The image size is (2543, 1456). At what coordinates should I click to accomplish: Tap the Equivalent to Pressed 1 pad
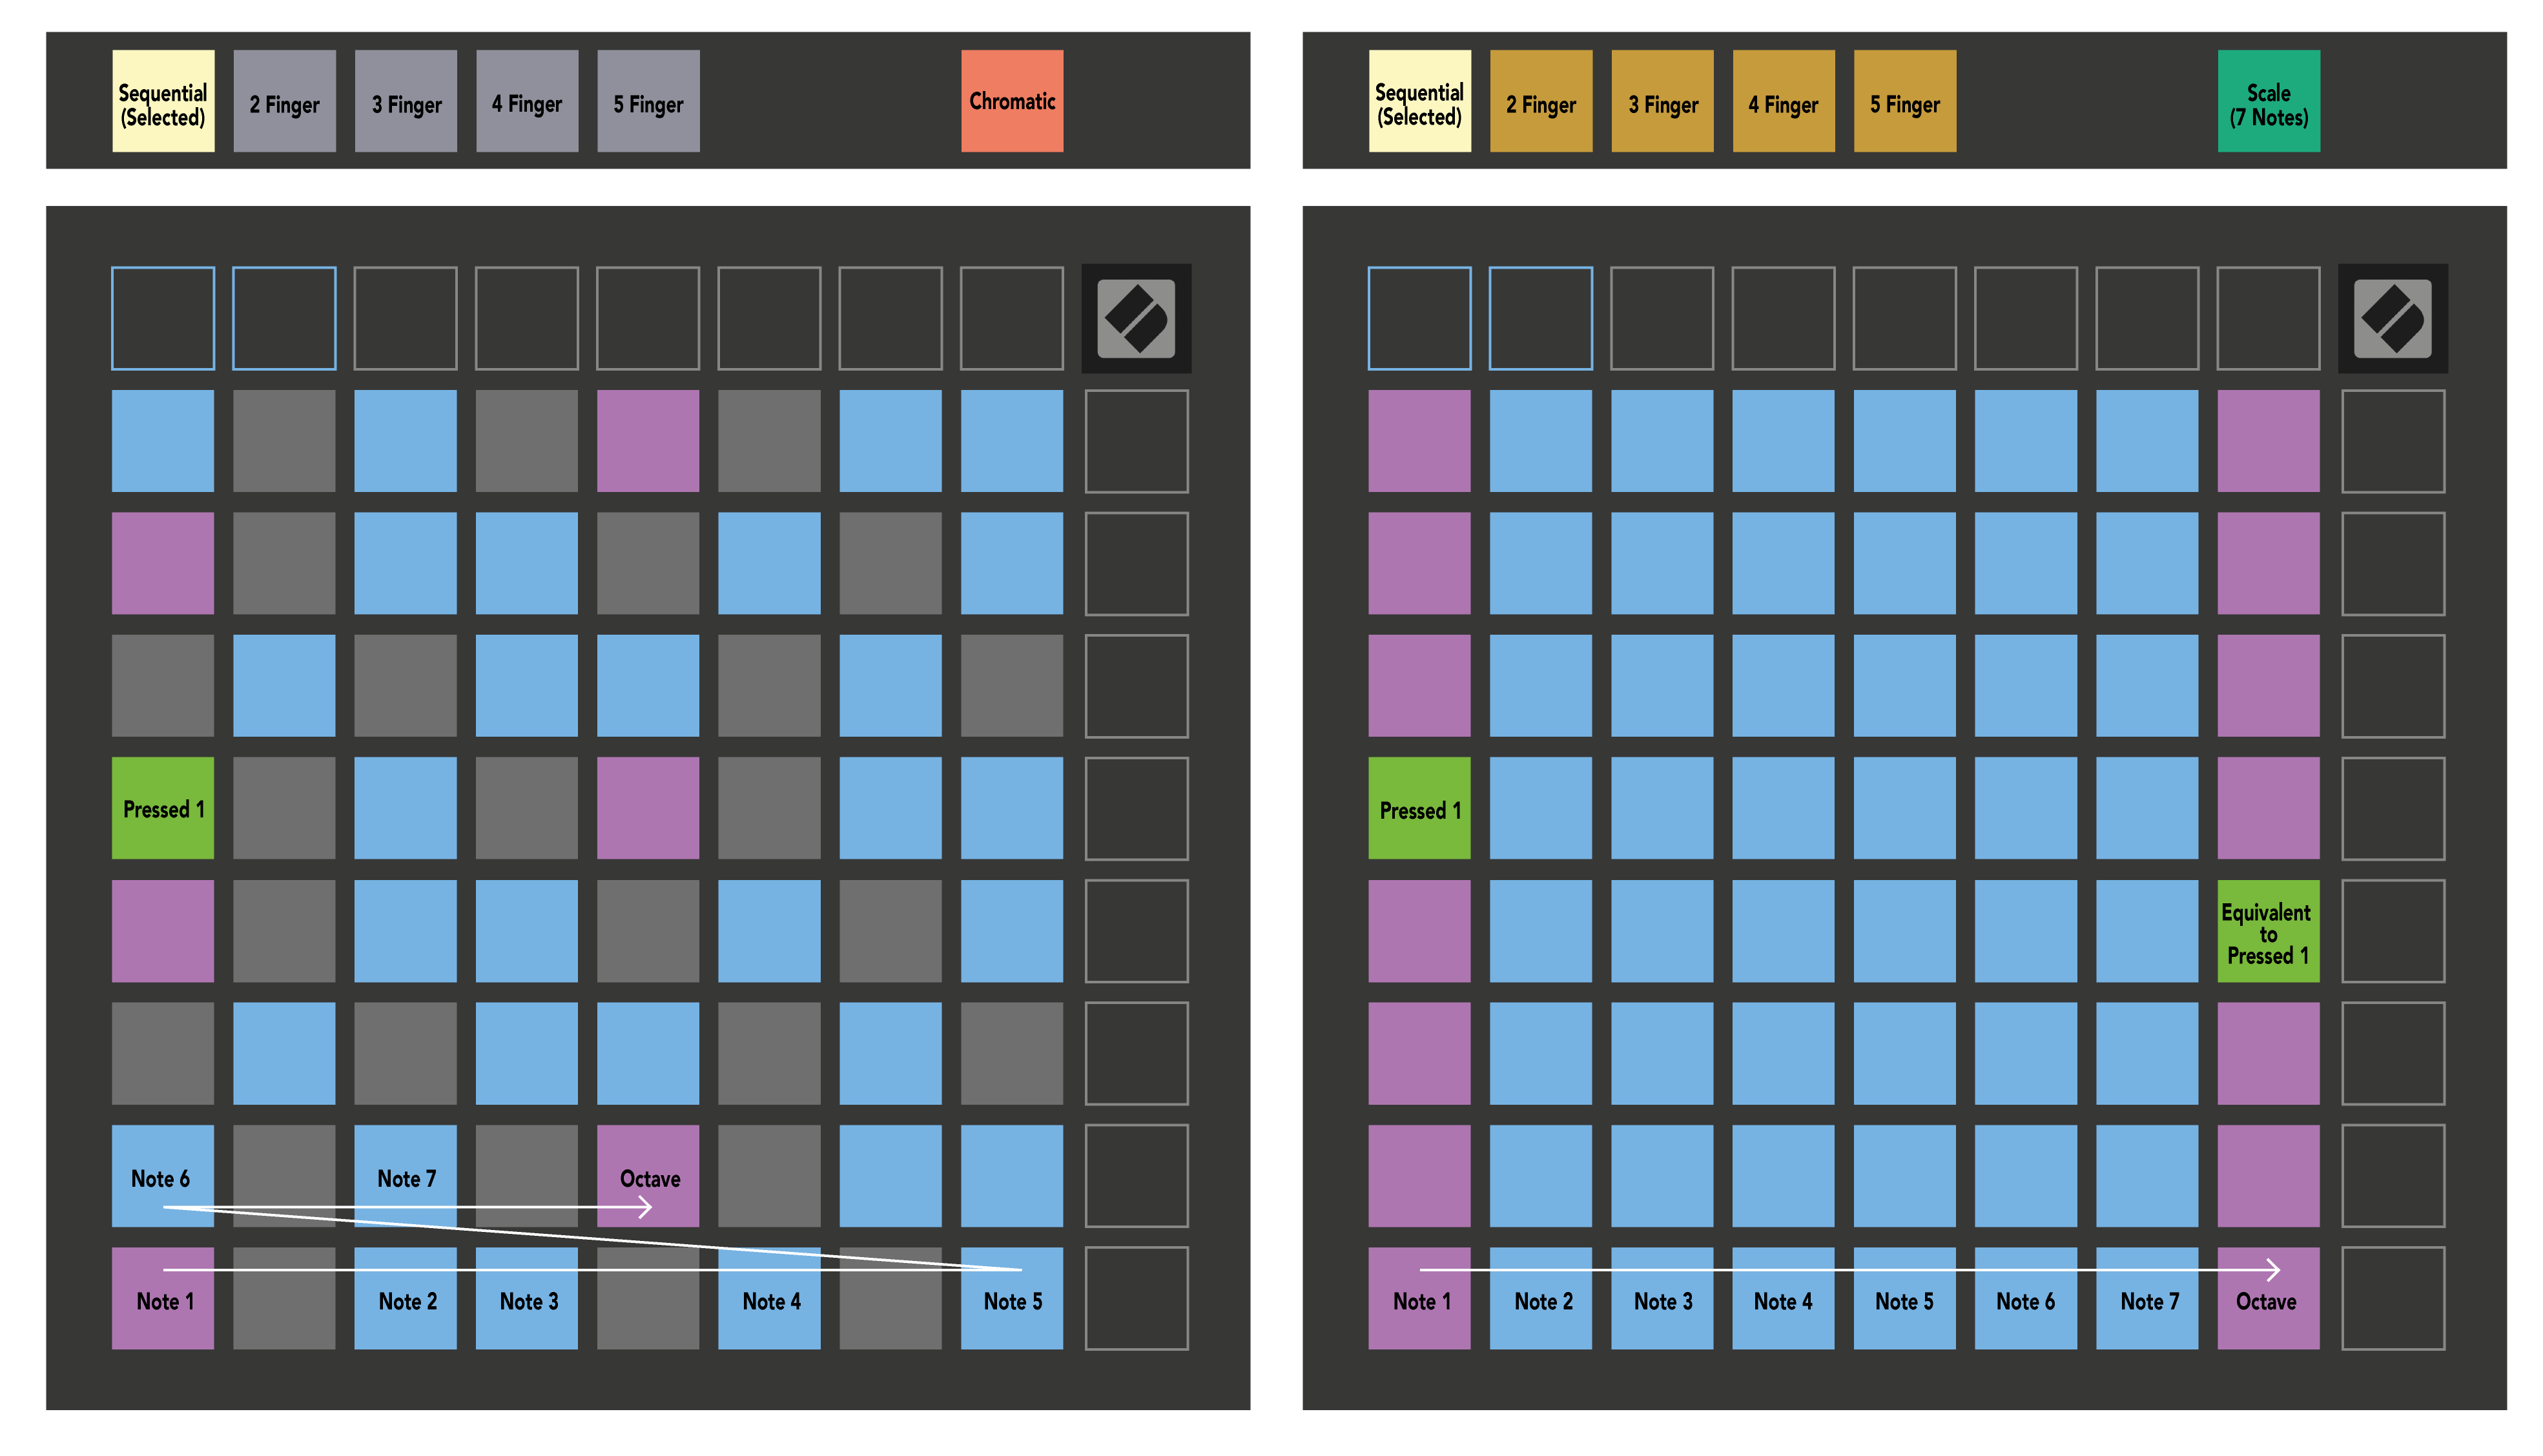pyautogui.click(x=2268, y=931)
